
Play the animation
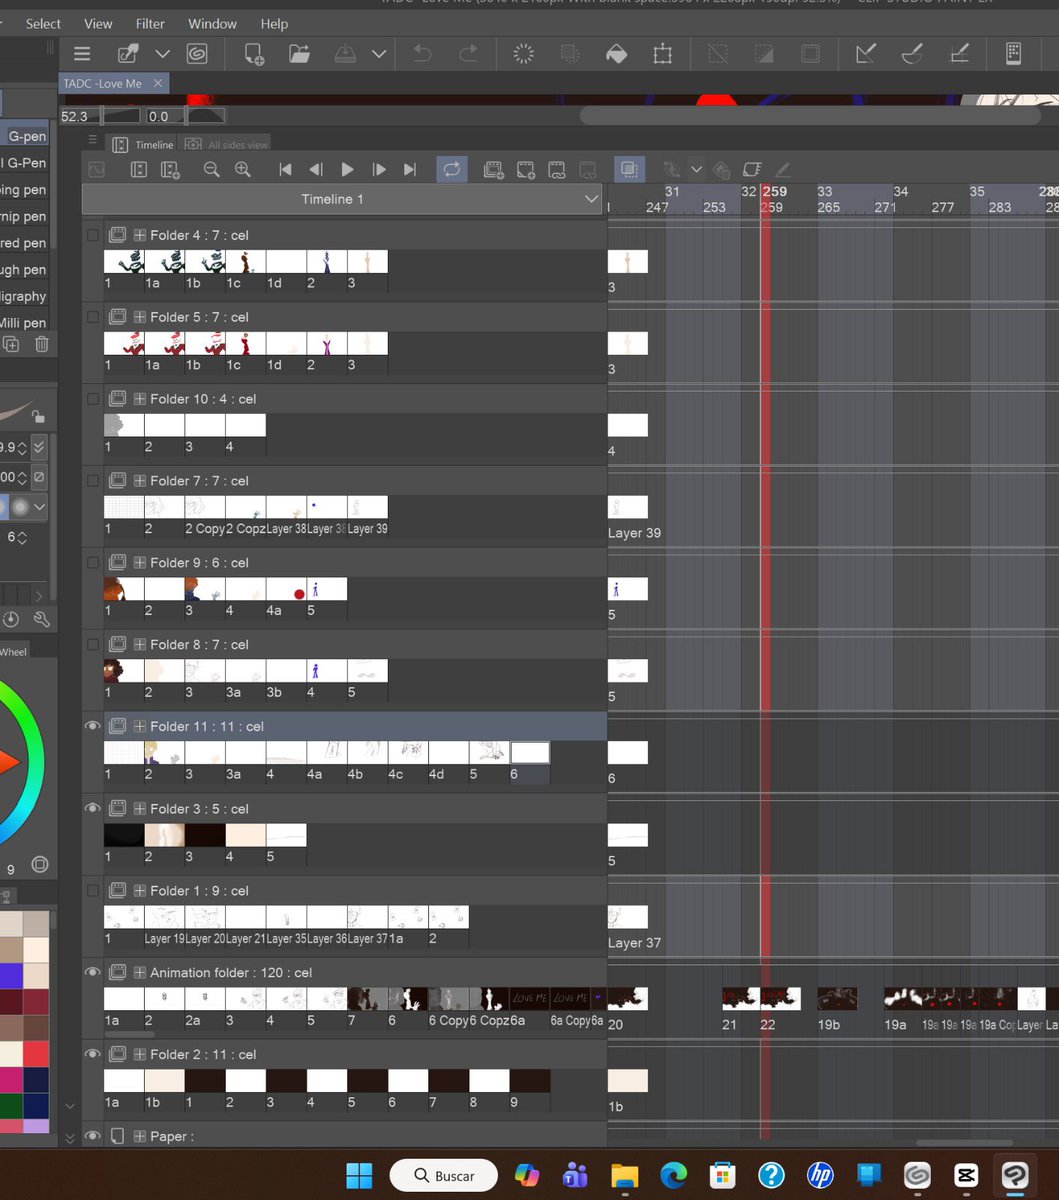348,170
